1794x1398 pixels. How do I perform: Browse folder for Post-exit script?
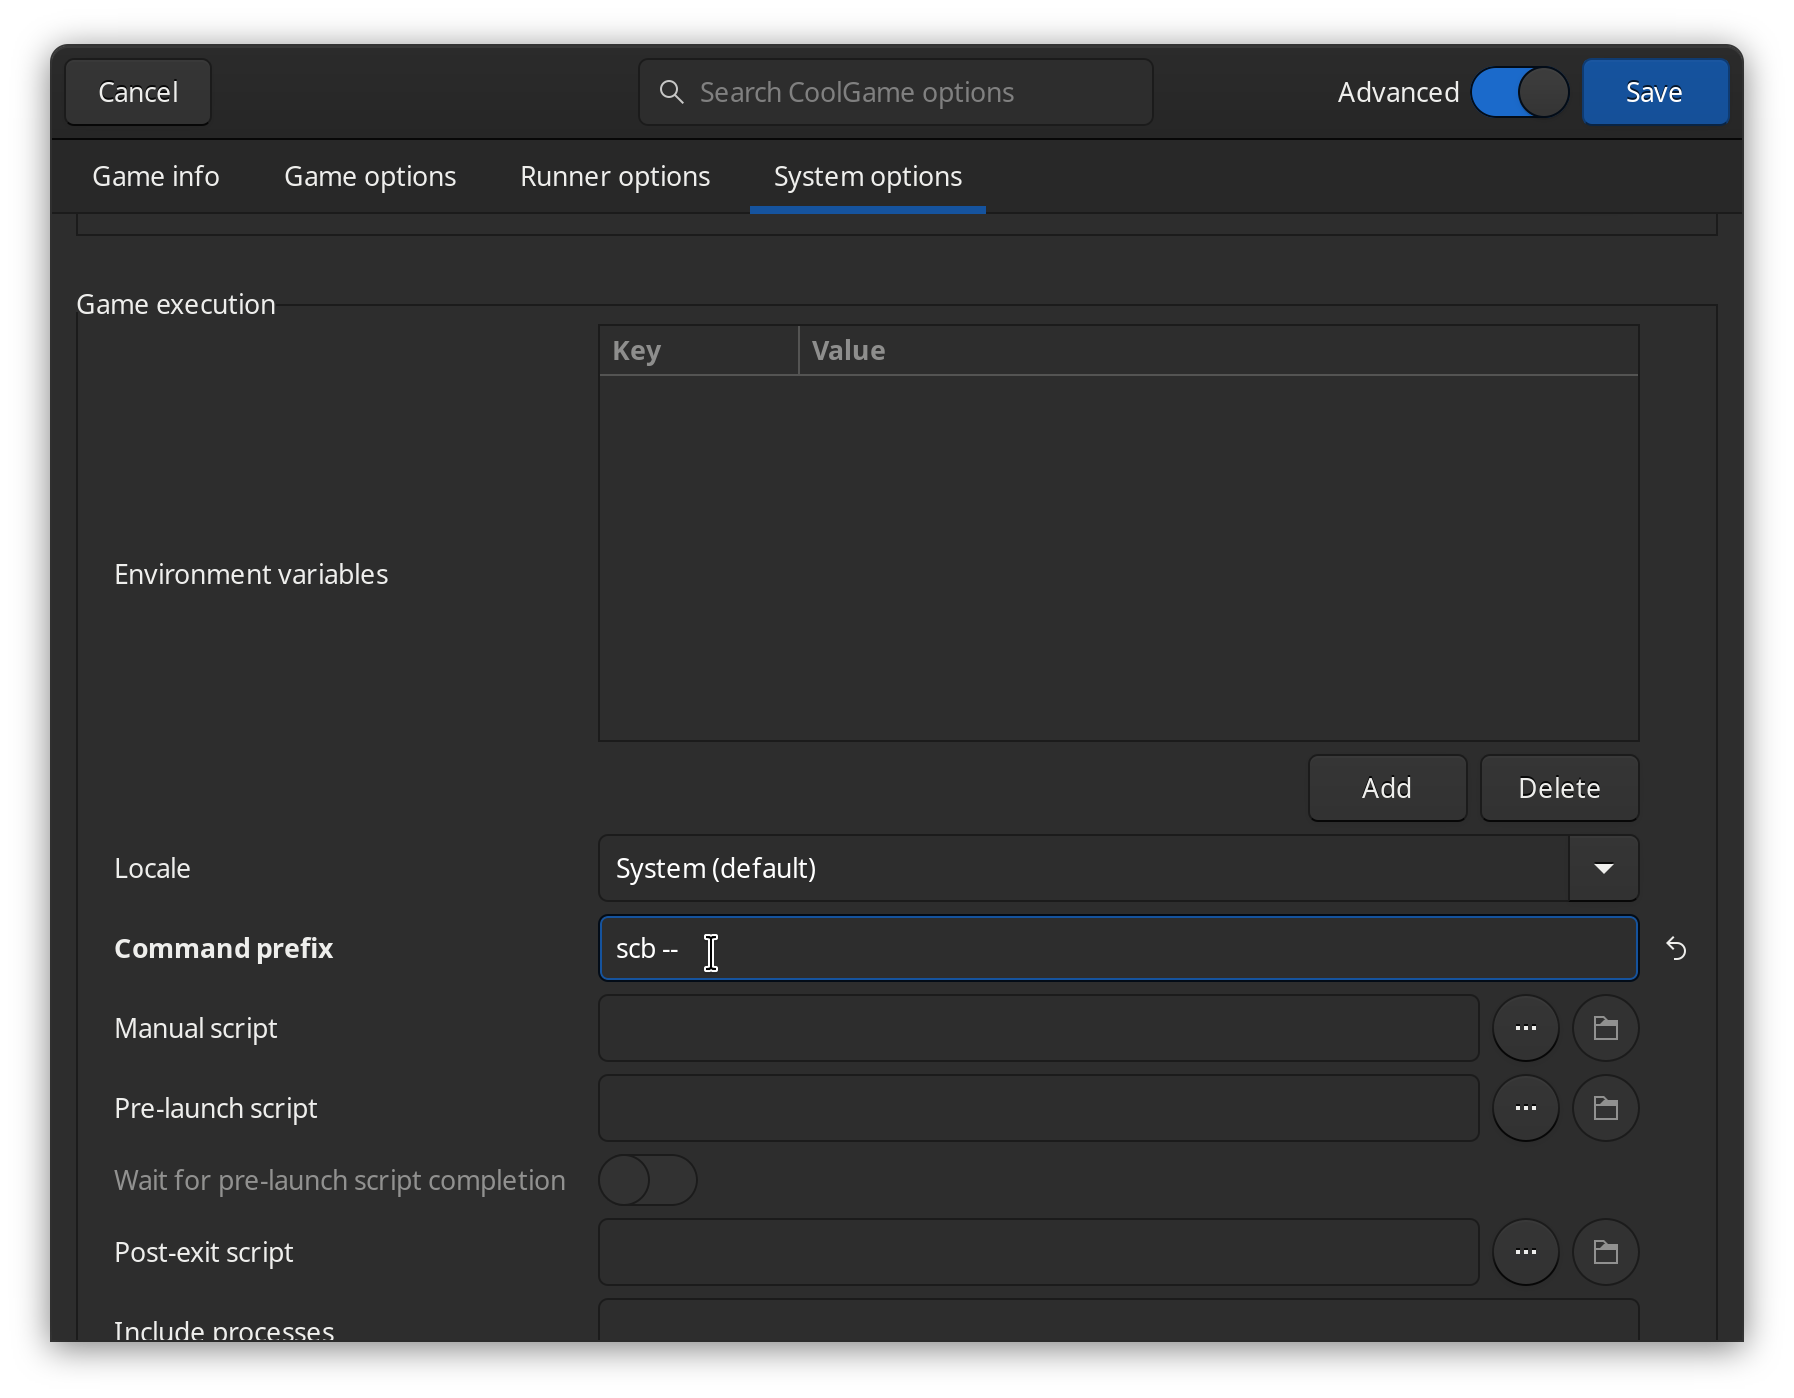point(1605,1252)
